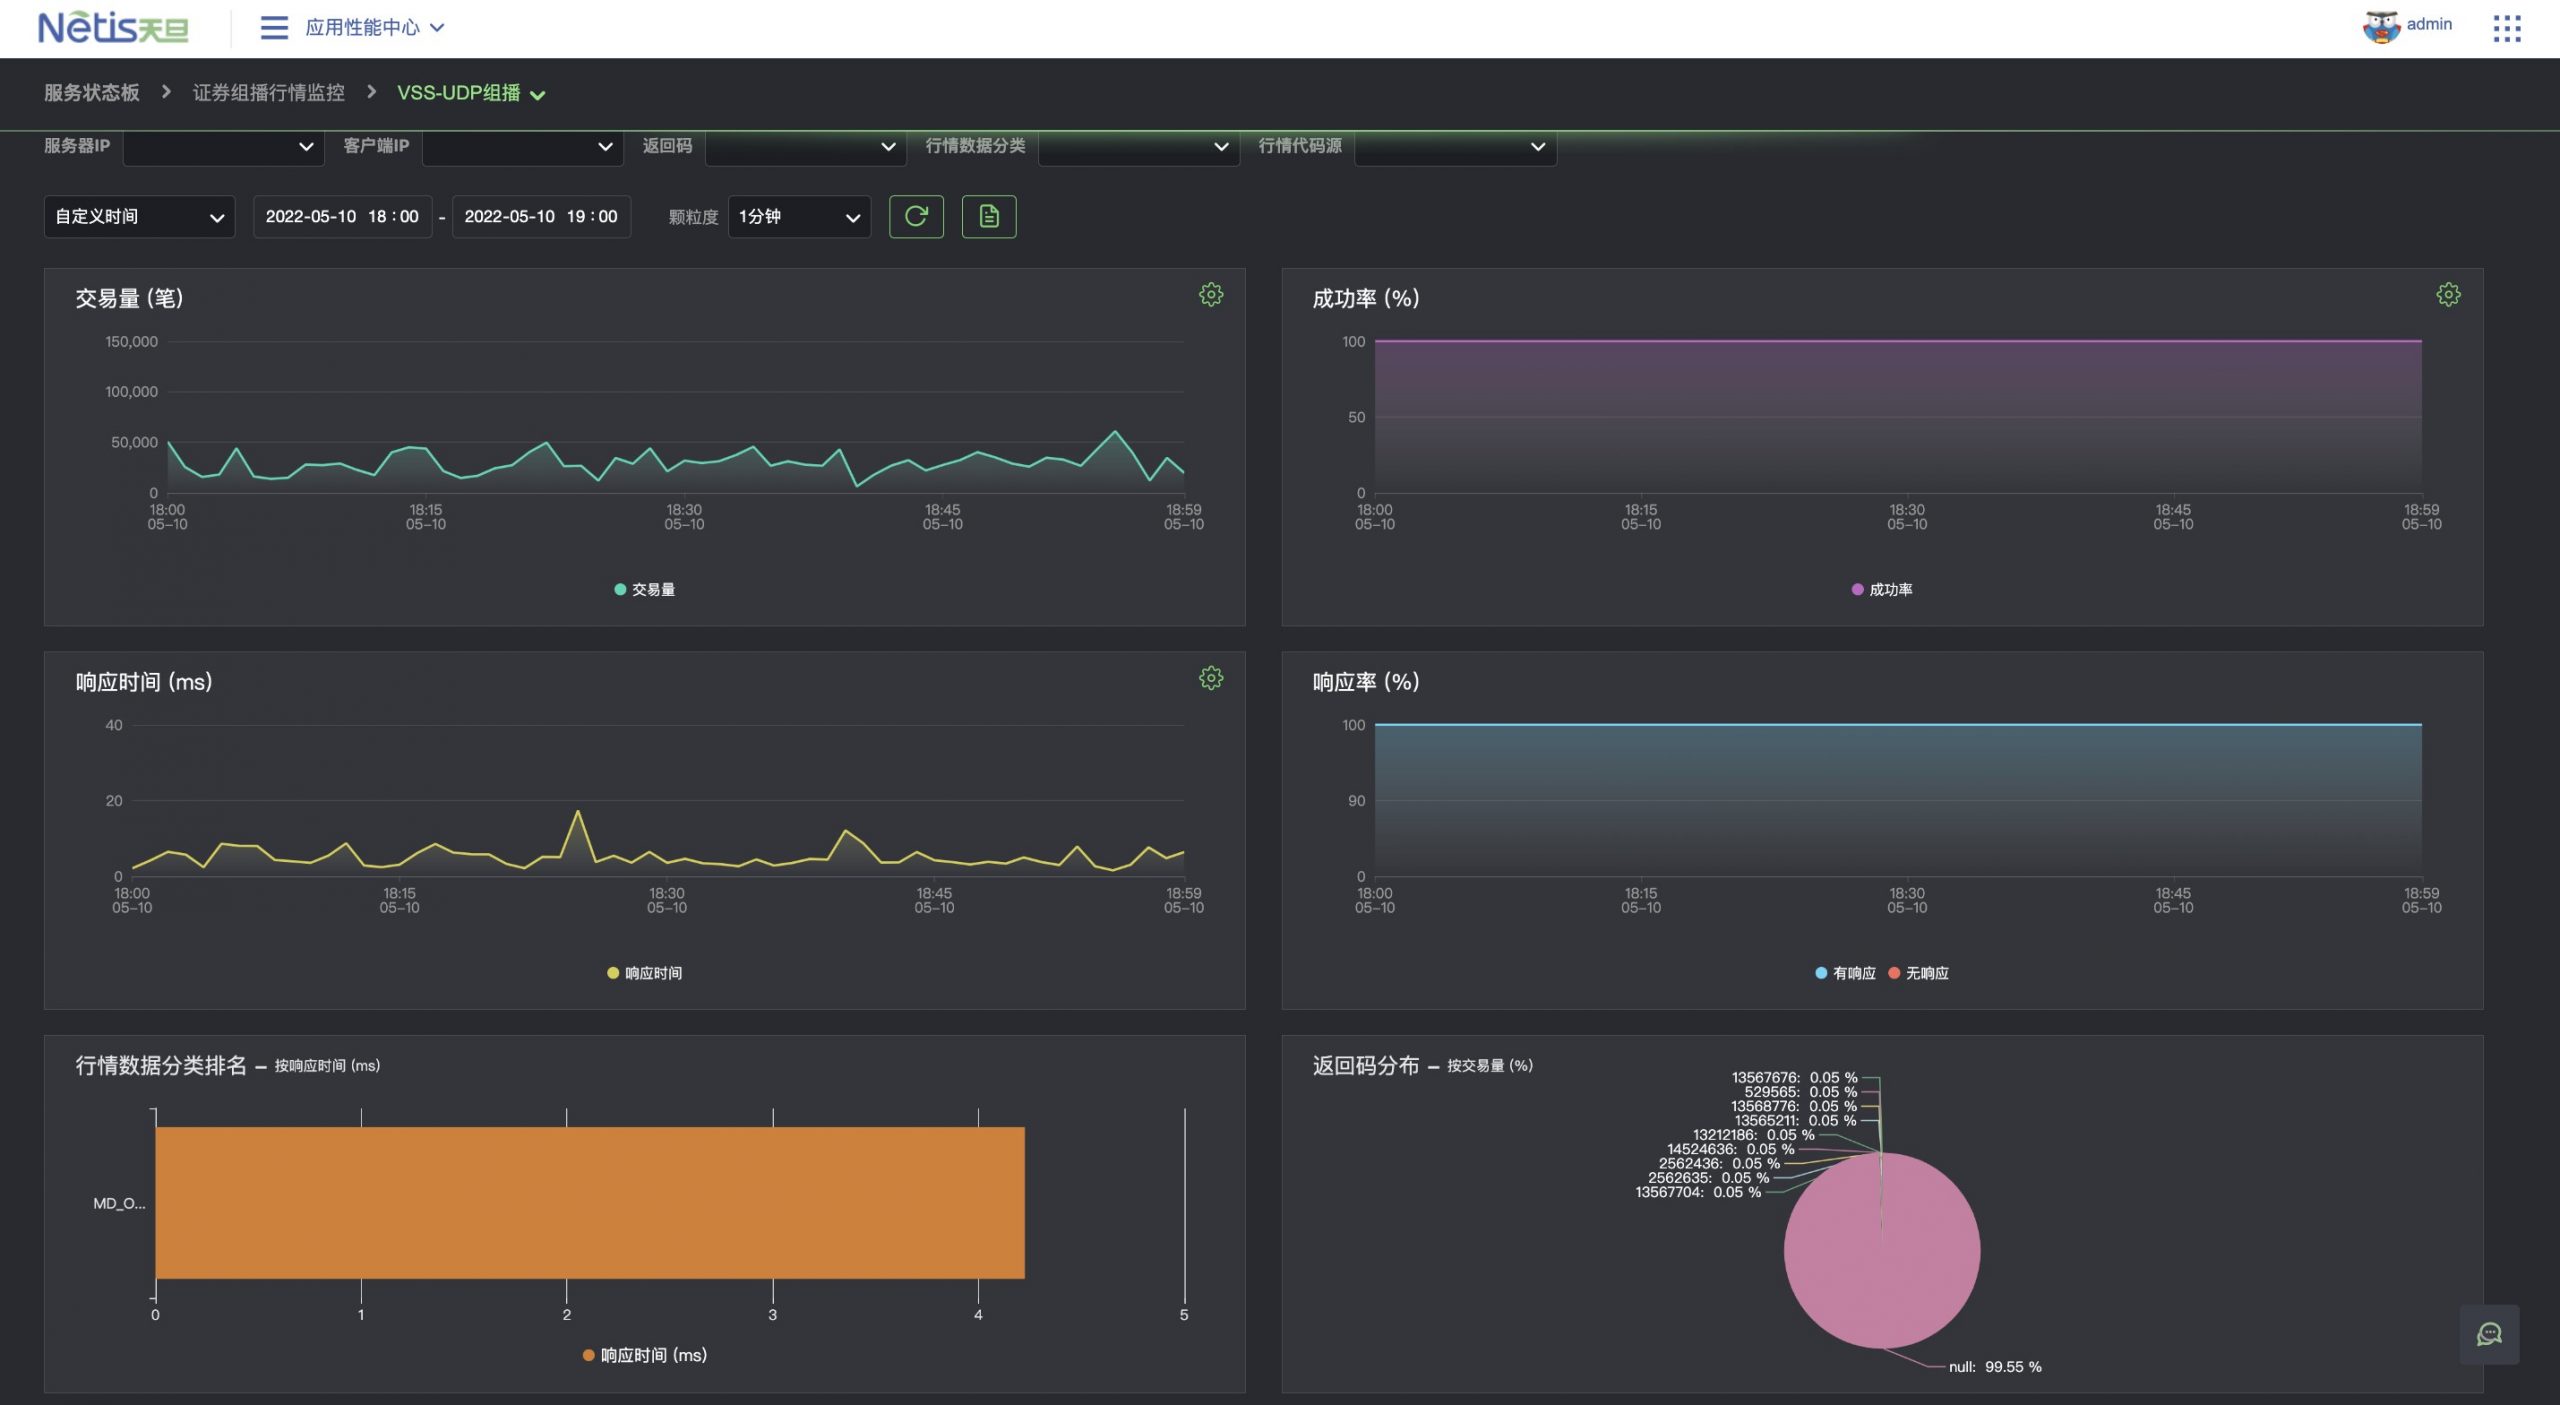
Task: Go to 服务状态板 breadcrumb link
Action: pyautogui.click(x=91, y=93)
